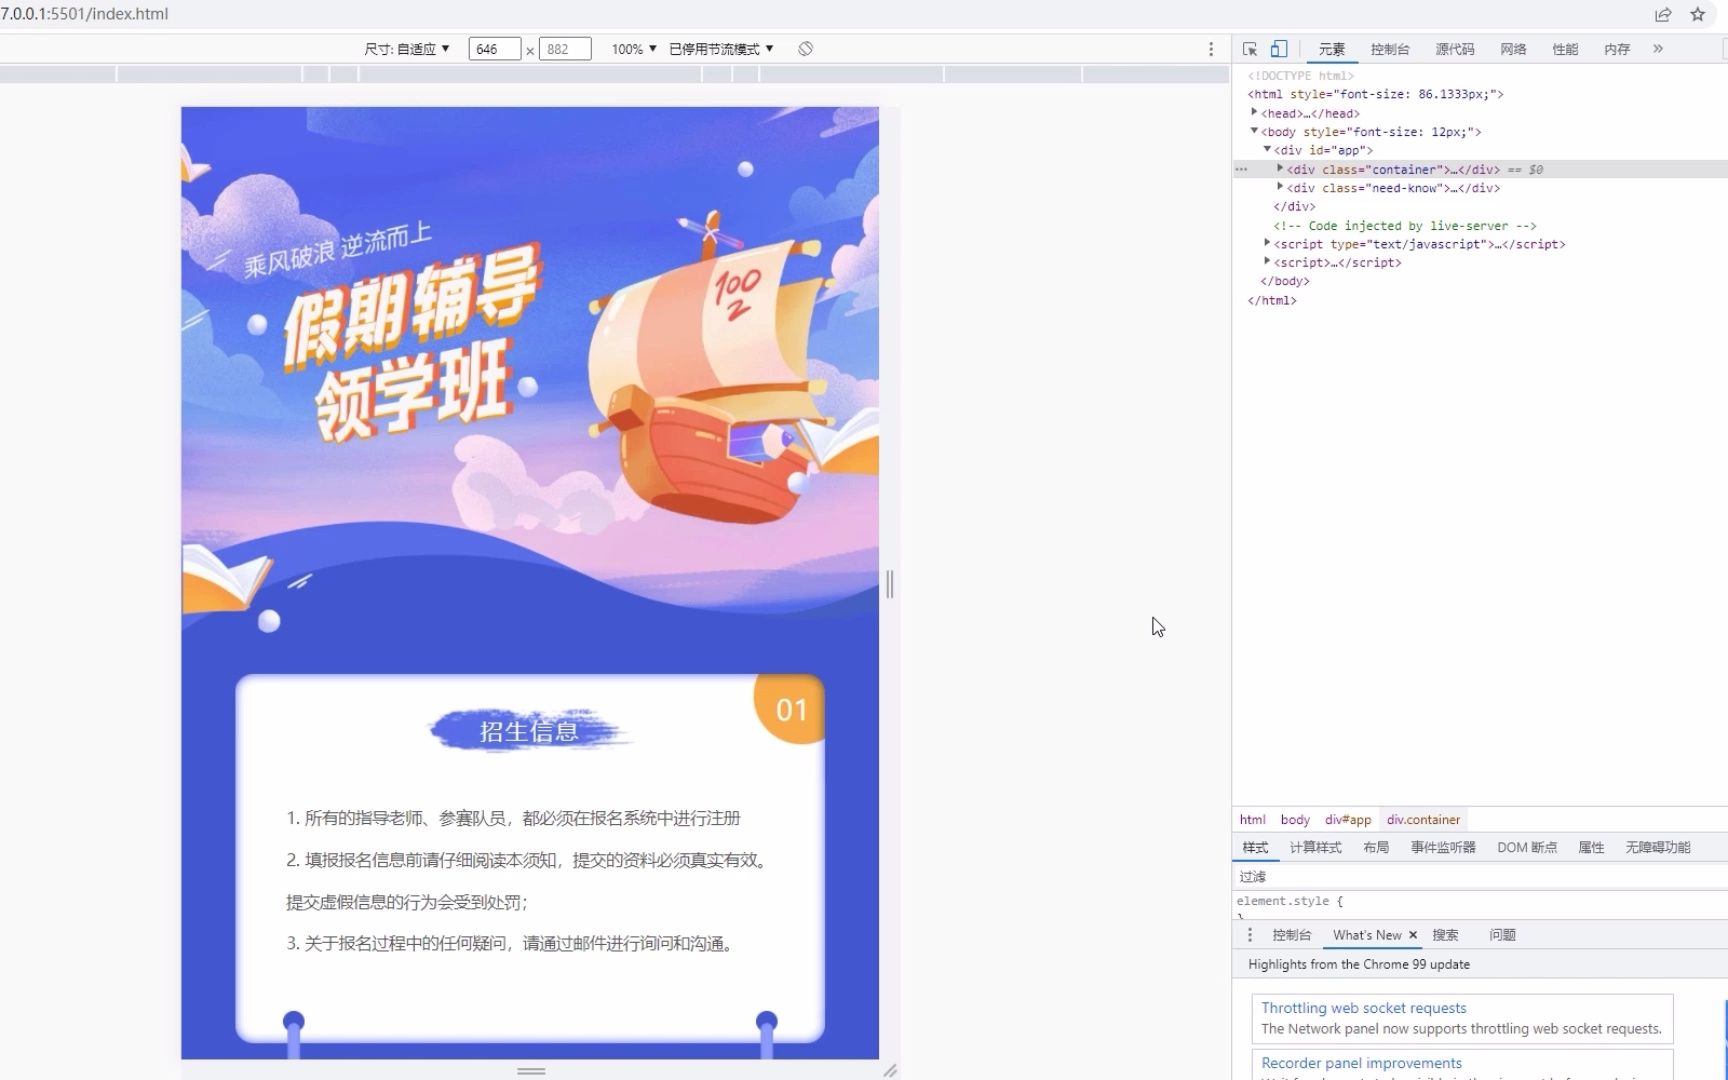Viewport: 1728px width, 1080px height.
Task: Open Recorder panel improvements link
Action: point(1361,1063)
